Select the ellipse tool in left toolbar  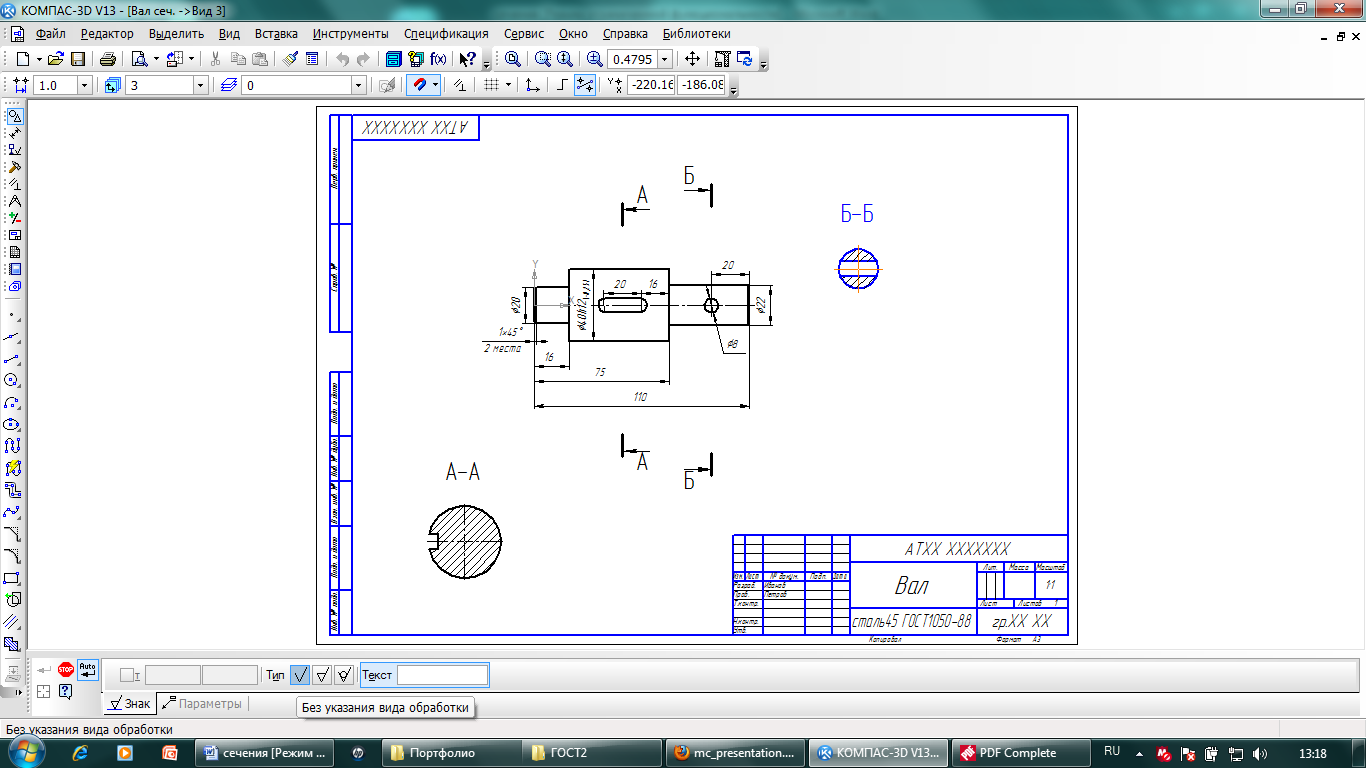coord(13,424)
